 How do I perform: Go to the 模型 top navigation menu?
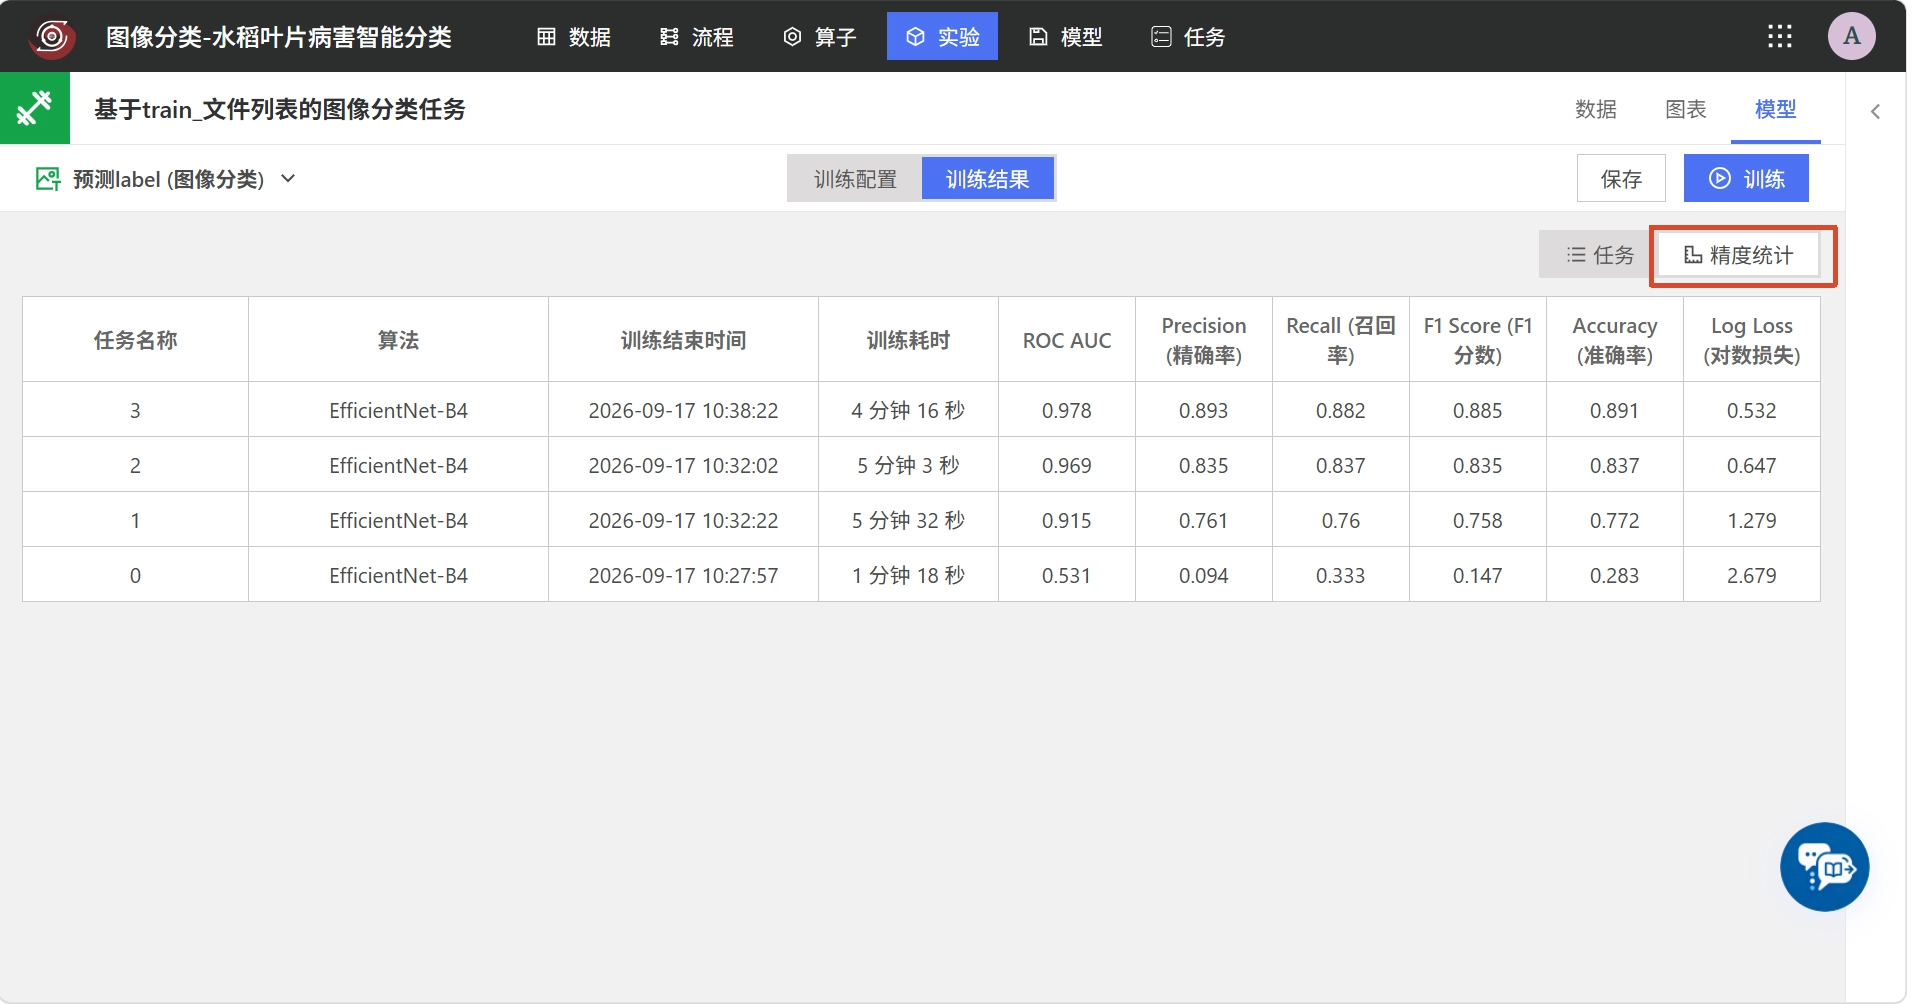point(1066,37)
